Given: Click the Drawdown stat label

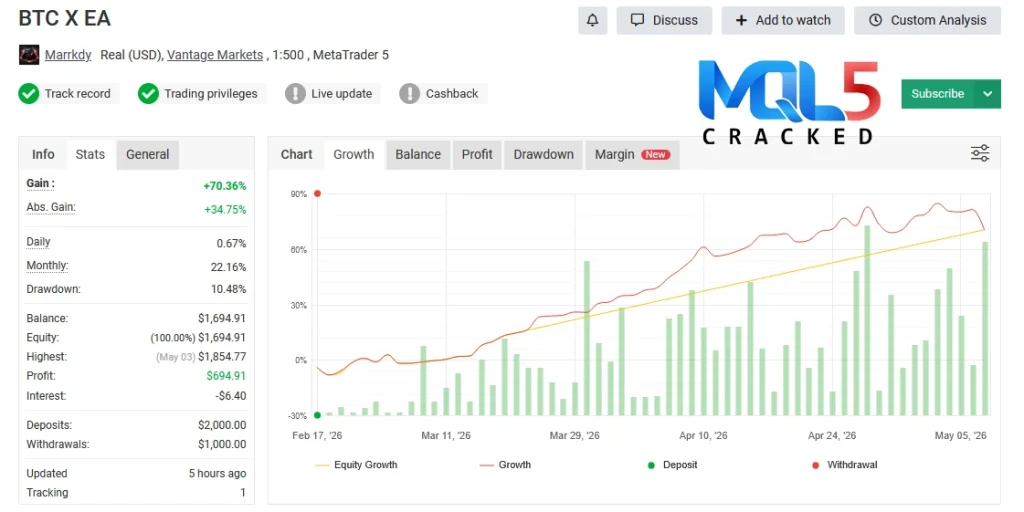Looking at the screenshot, I should (54, 289).
